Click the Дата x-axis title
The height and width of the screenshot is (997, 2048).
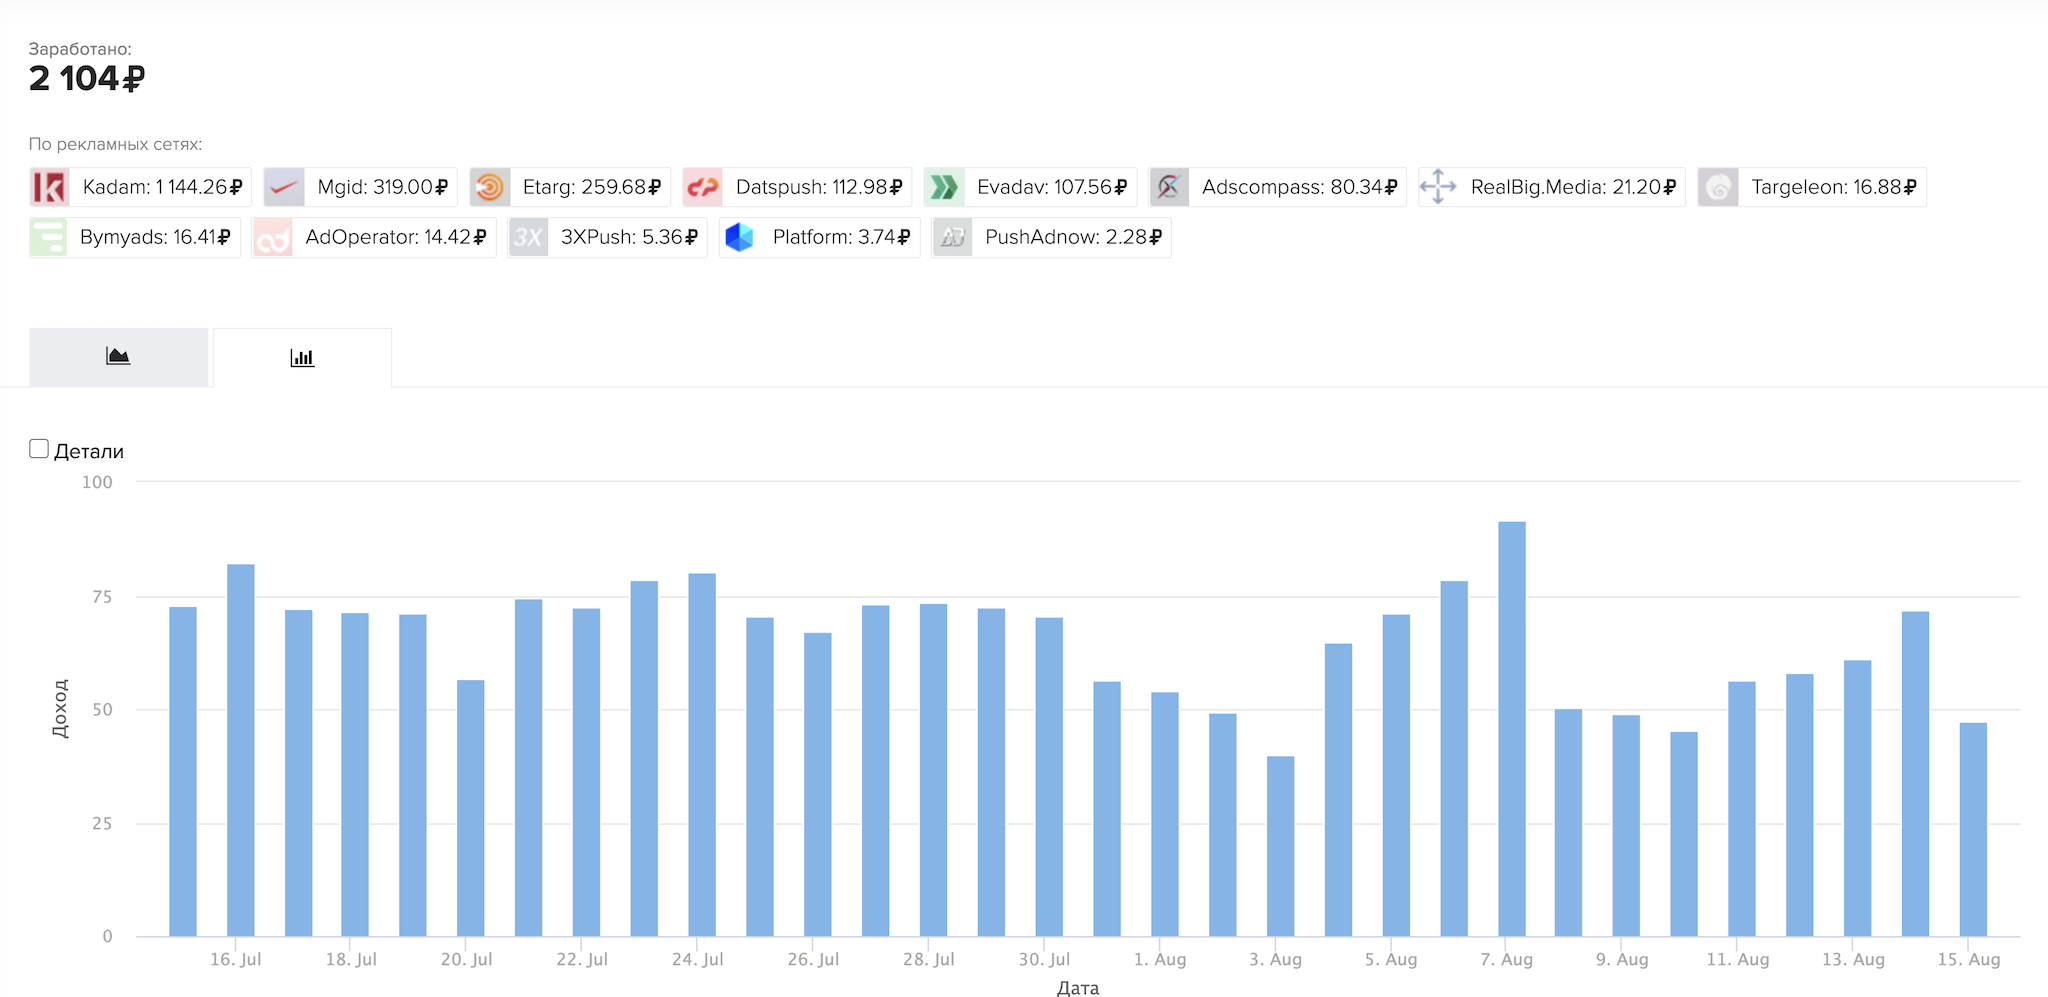click(x=1078, y=988)
